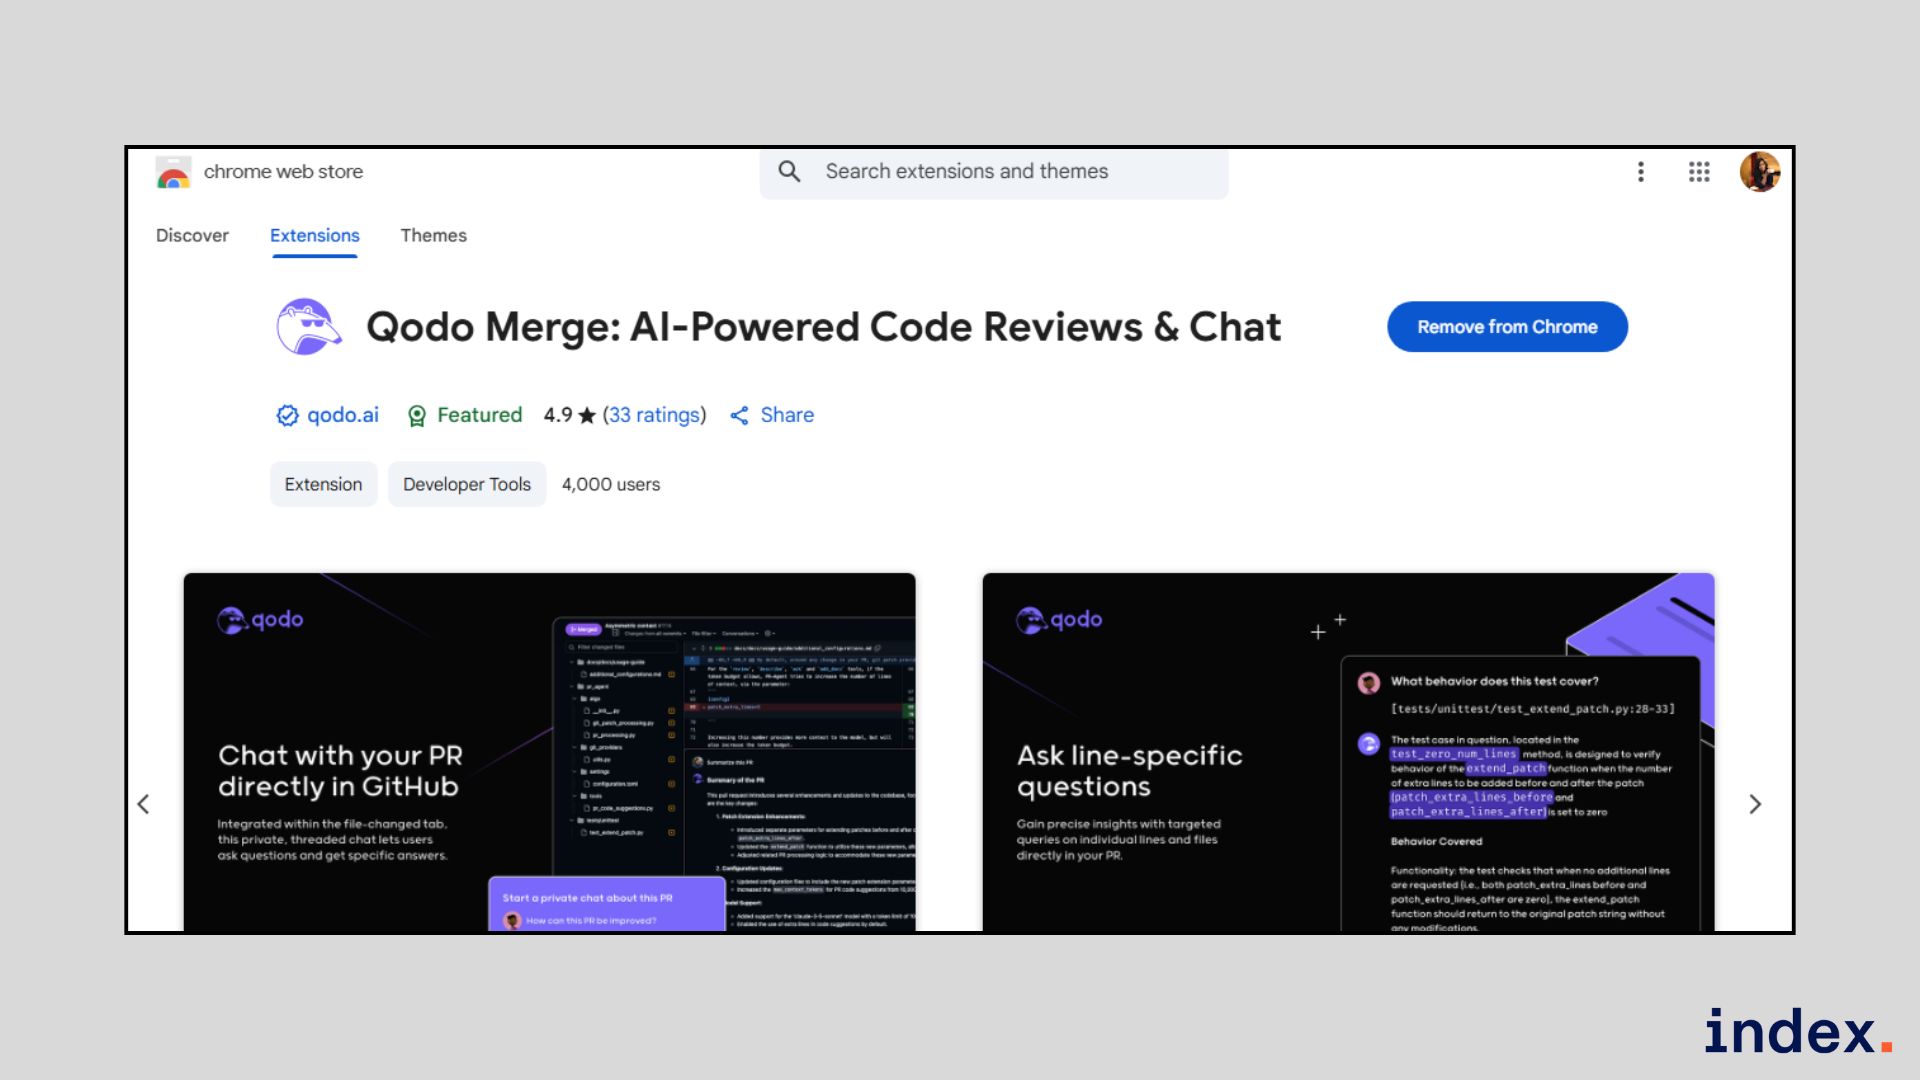This screenshot has width=1920, height=1080.
Task: Open the Google apps grid icon
Action: coord(1699,172)
